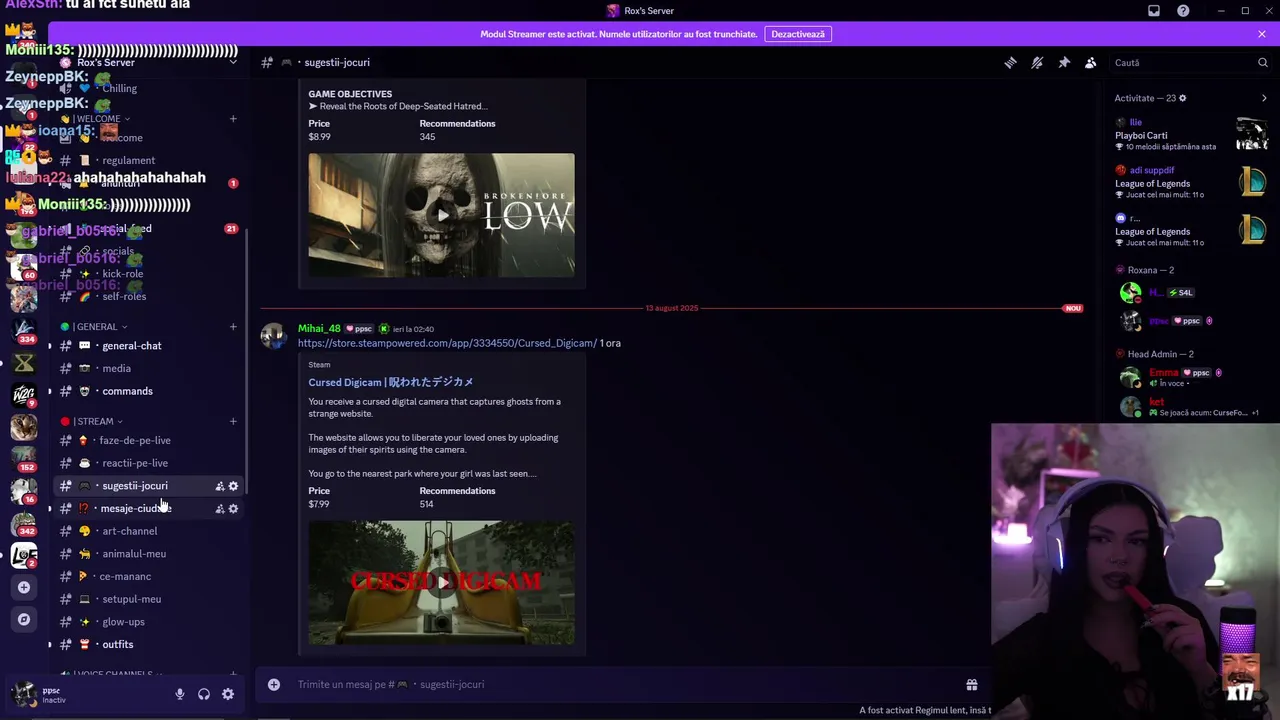Collapse the WELCOME category
The height and width of the screenshot is (720, 1280).
tap(96, 119)
